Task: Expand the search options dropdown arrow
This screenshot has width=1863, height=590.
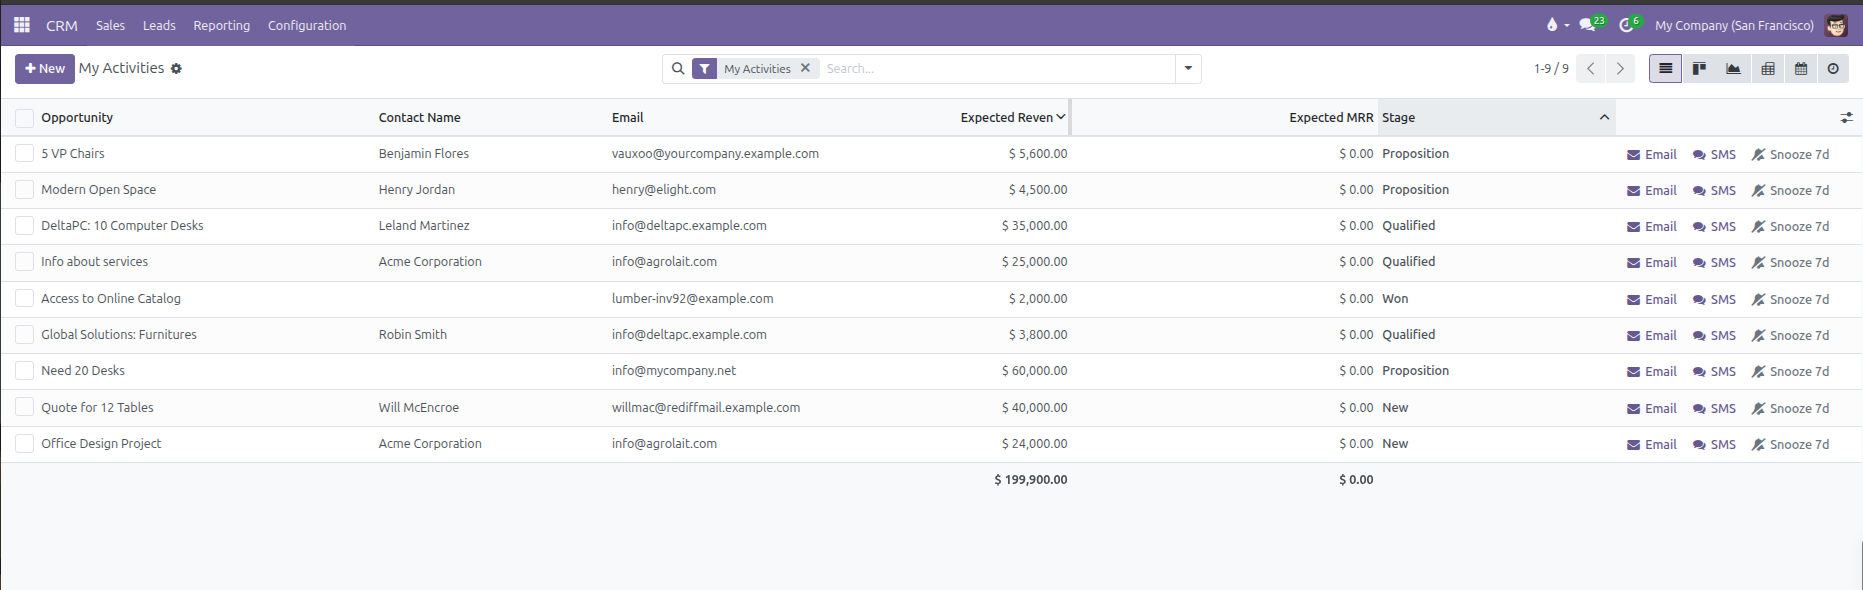Action: pyautogui.click(x=1188, y=69)
